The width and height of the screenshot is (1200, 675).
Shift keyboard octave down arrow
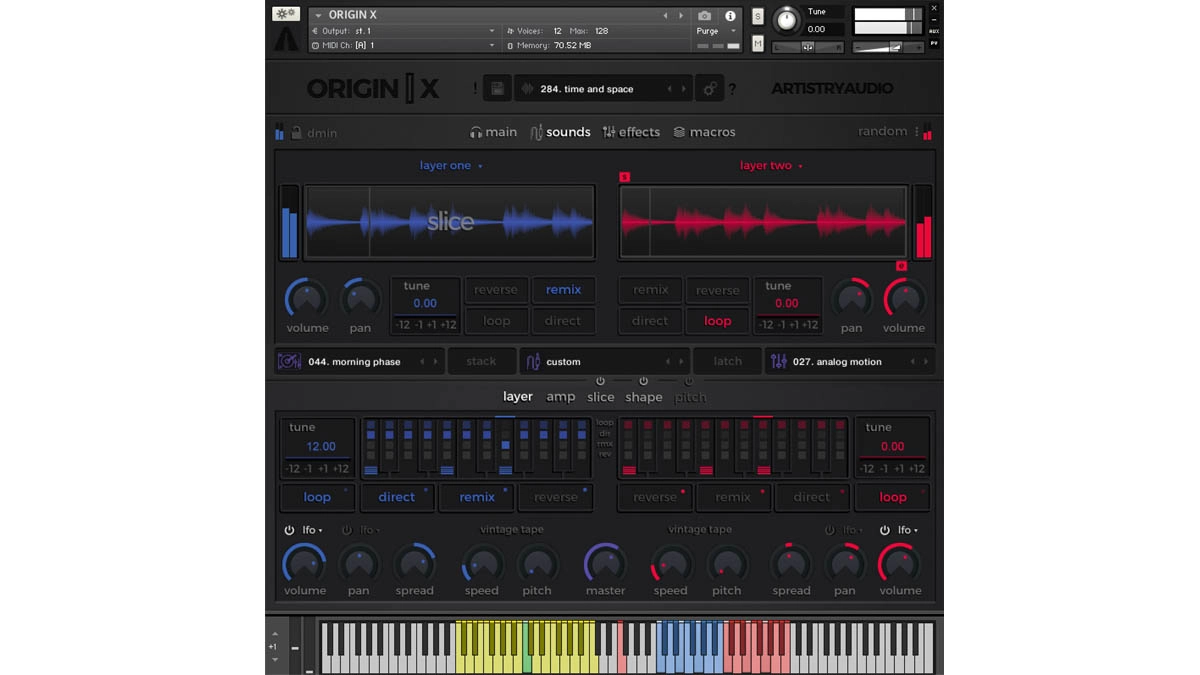tap(275, 660)
